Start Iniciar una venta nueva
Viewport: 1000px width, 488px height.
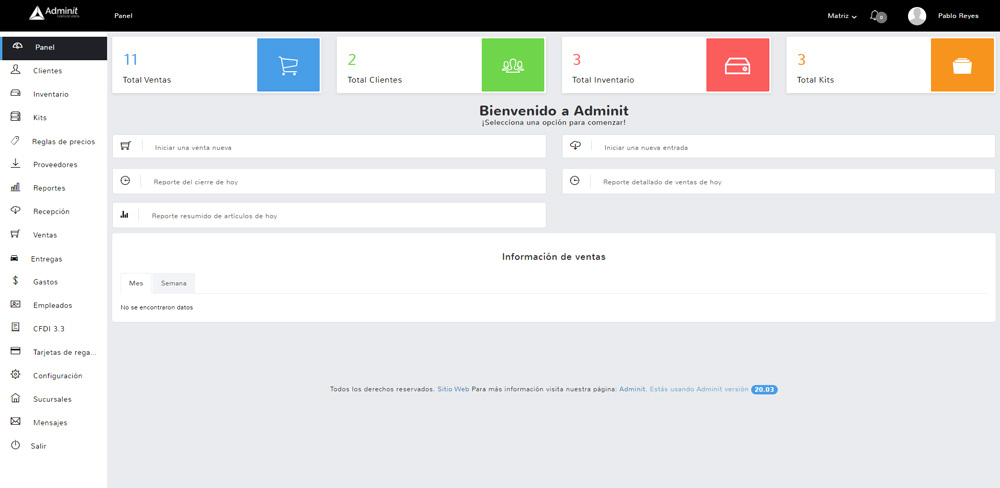point(193,147)
